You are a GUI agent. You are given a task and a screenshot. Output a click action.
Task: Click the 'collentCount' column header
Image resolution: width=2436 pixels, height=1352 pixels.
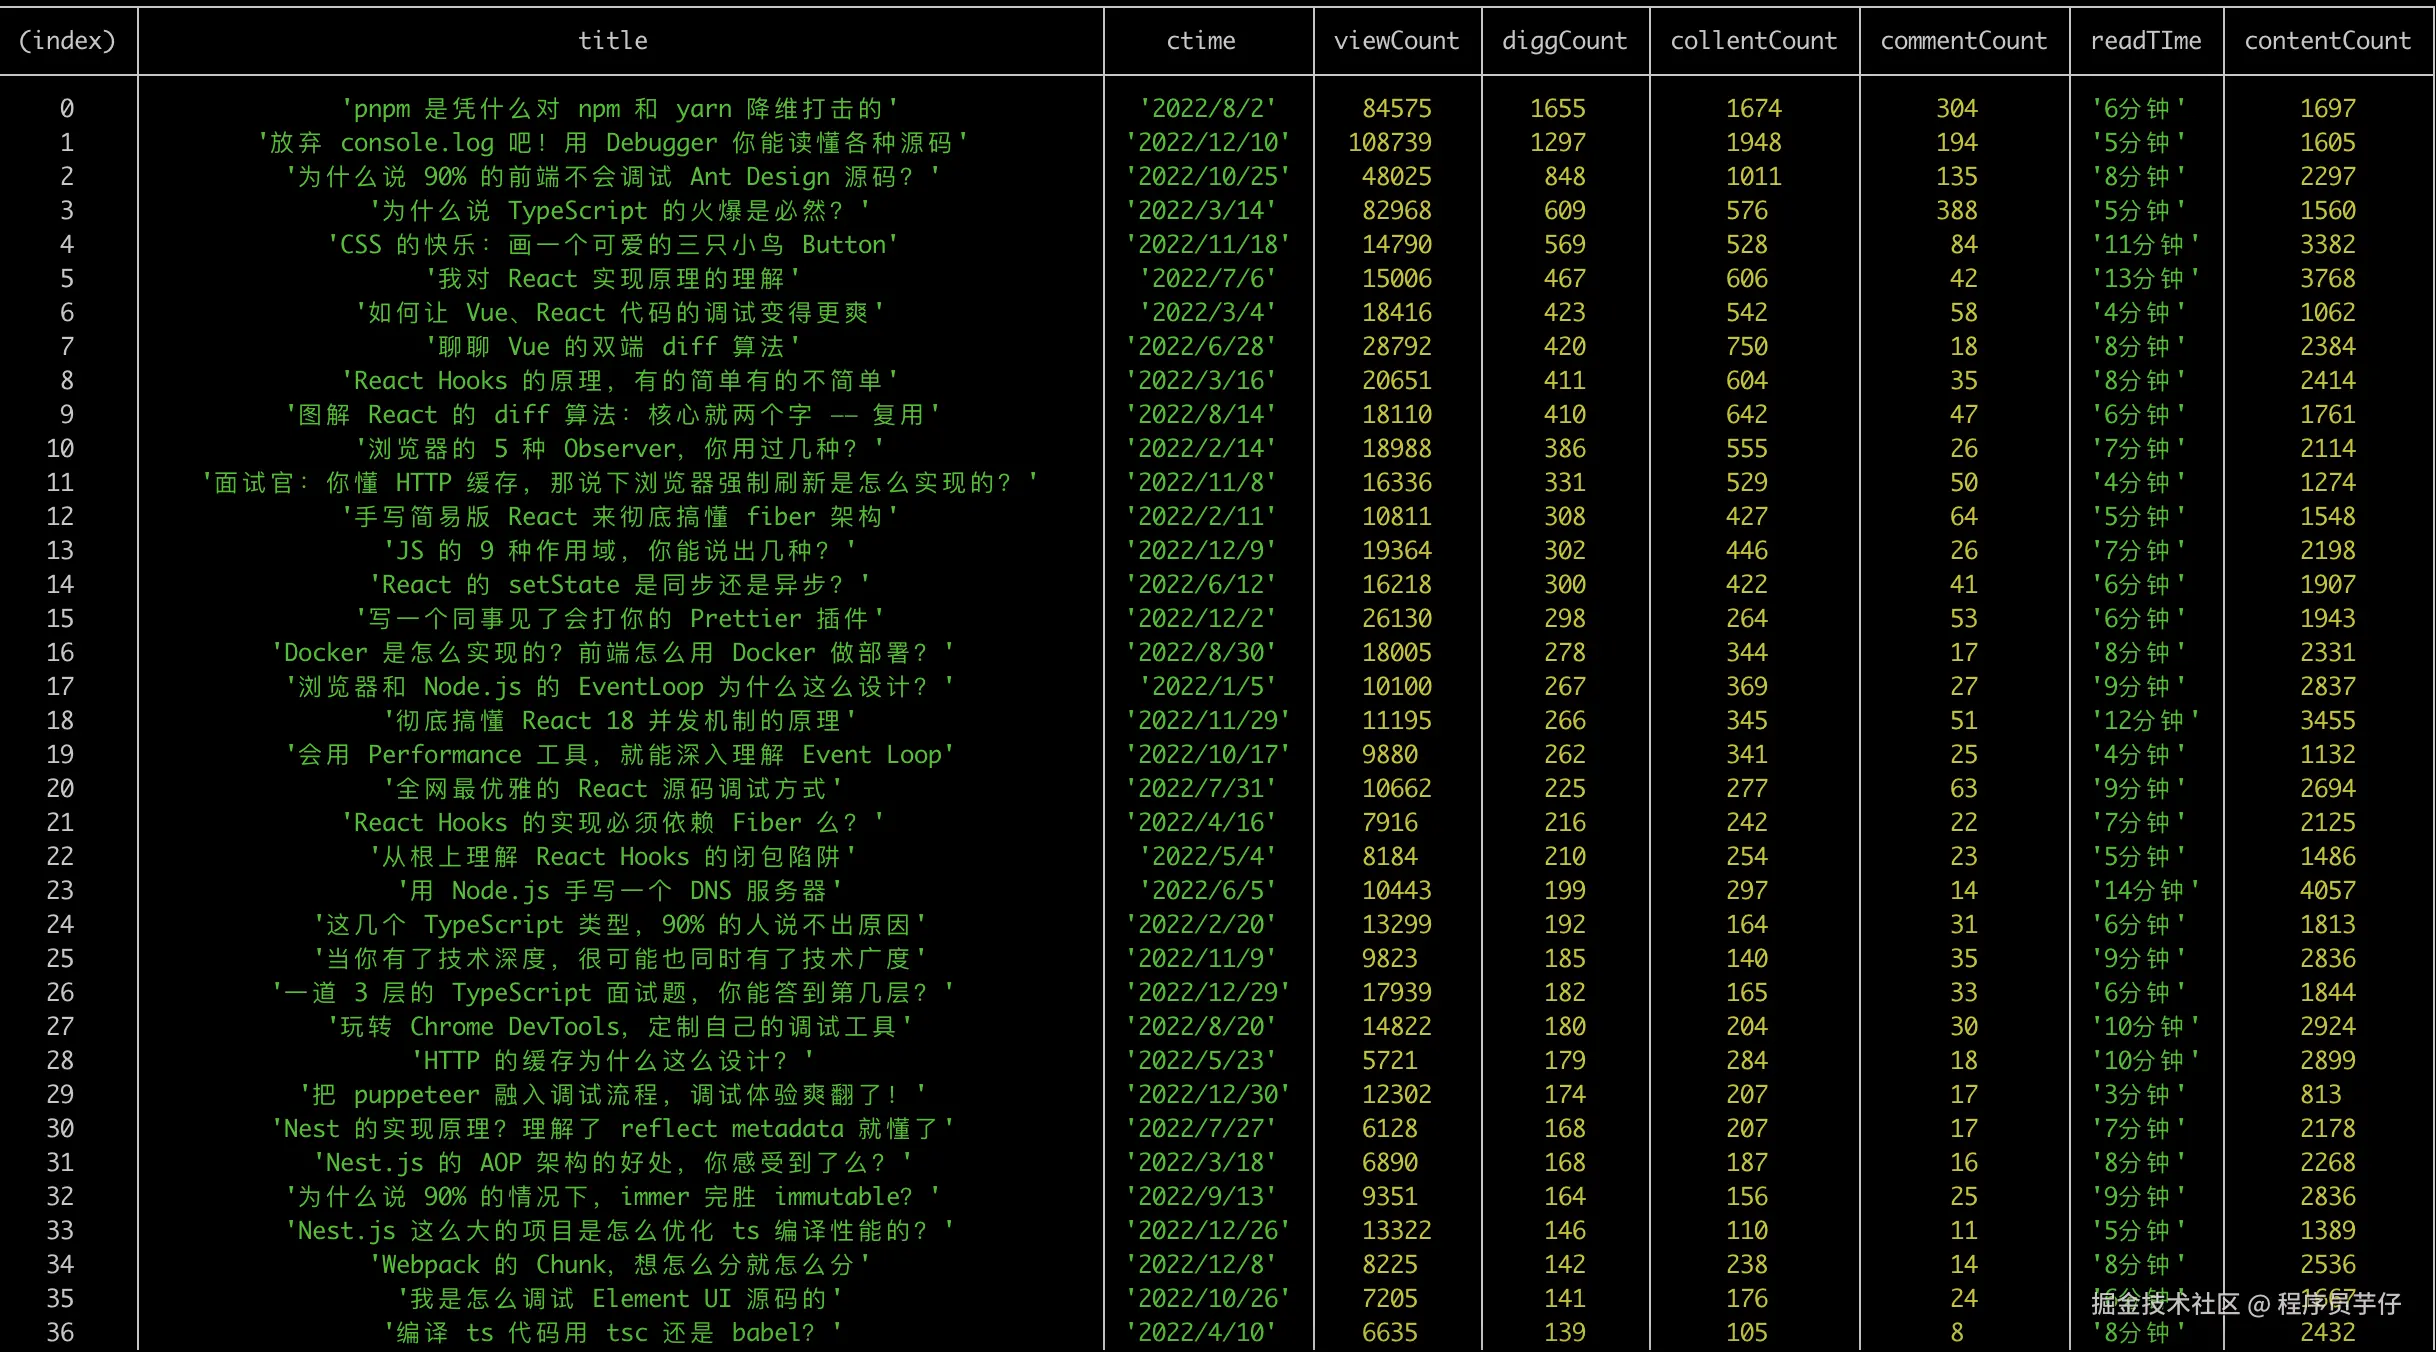click(1753, 41)
